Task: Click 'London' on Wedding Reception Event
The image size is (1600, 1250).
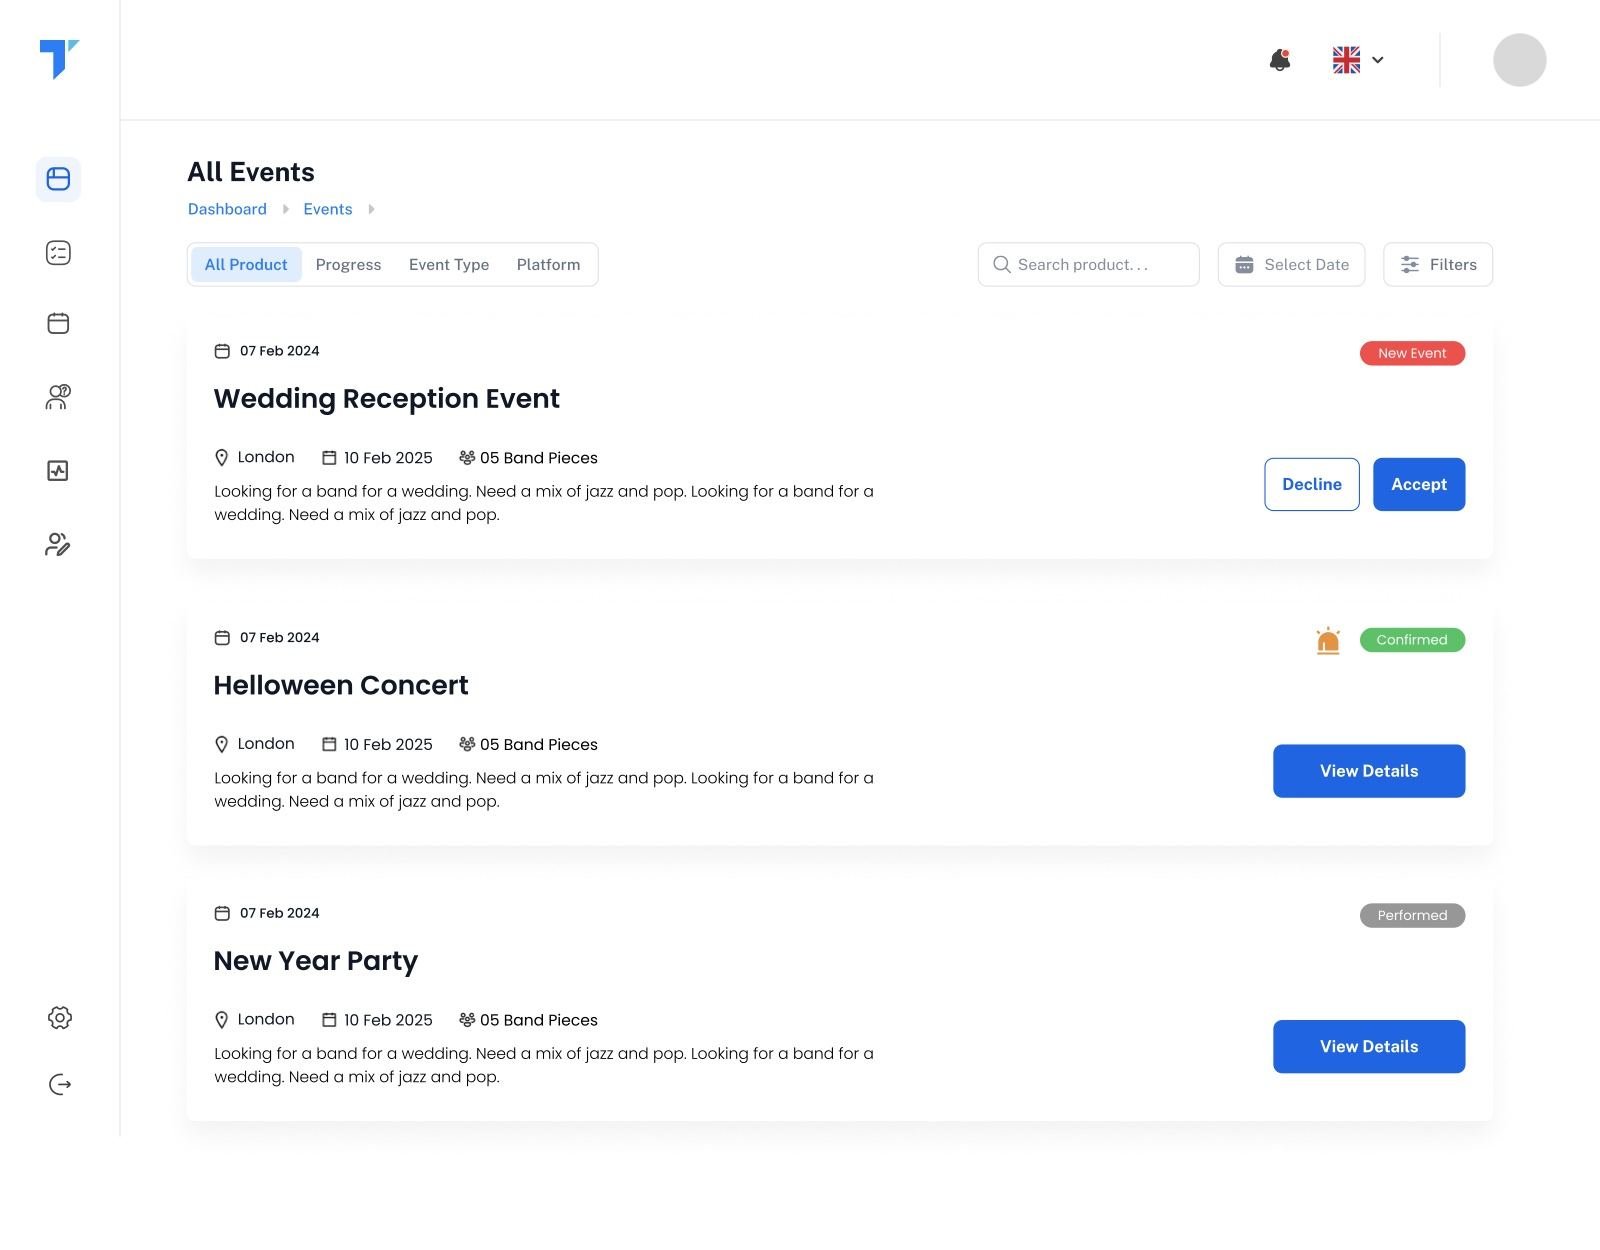Action: (266, 457)
